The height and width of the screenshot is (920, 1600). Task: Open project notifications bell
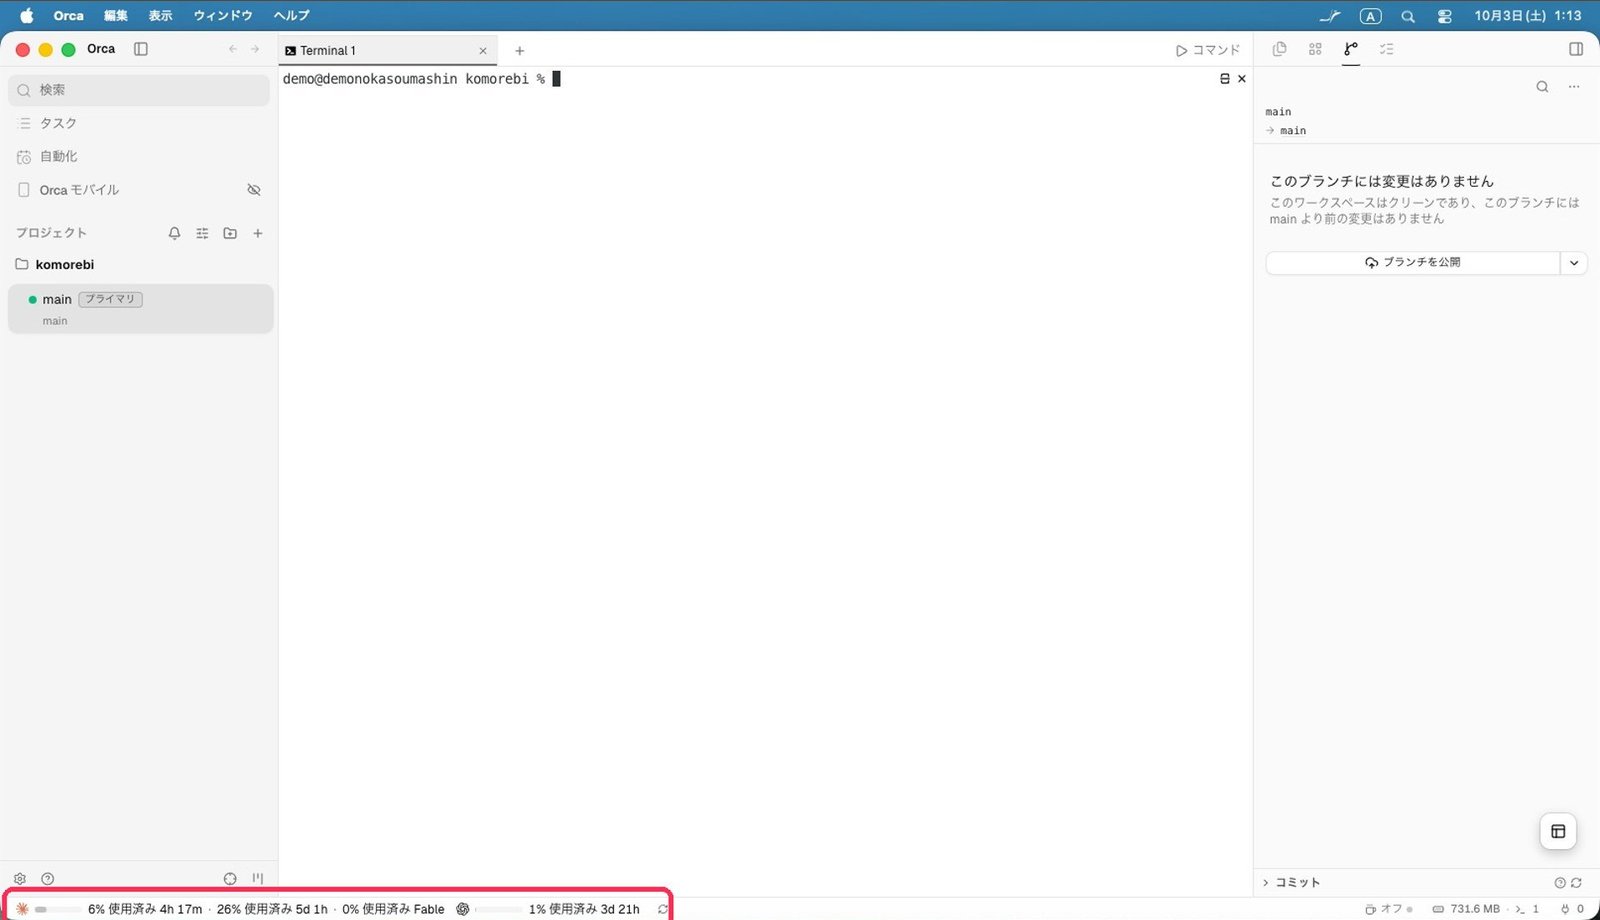point(174,233)
